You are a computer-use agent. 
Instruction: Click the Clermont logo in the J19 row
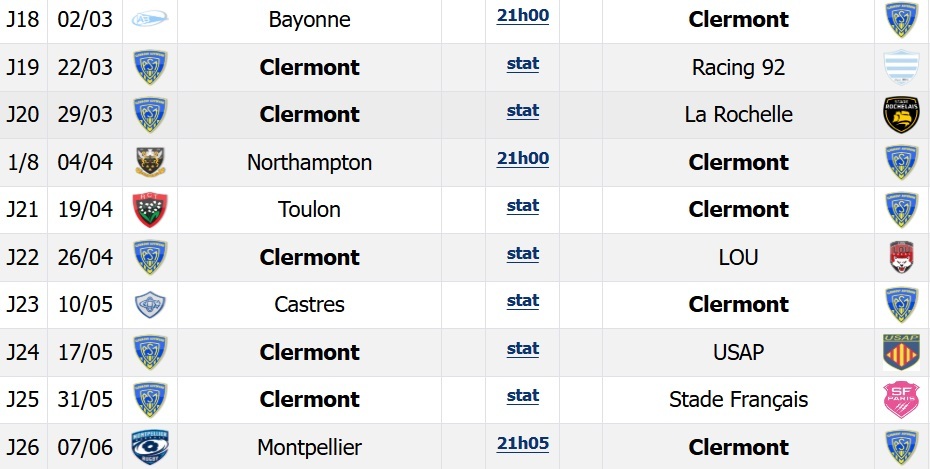click(150, 67)
